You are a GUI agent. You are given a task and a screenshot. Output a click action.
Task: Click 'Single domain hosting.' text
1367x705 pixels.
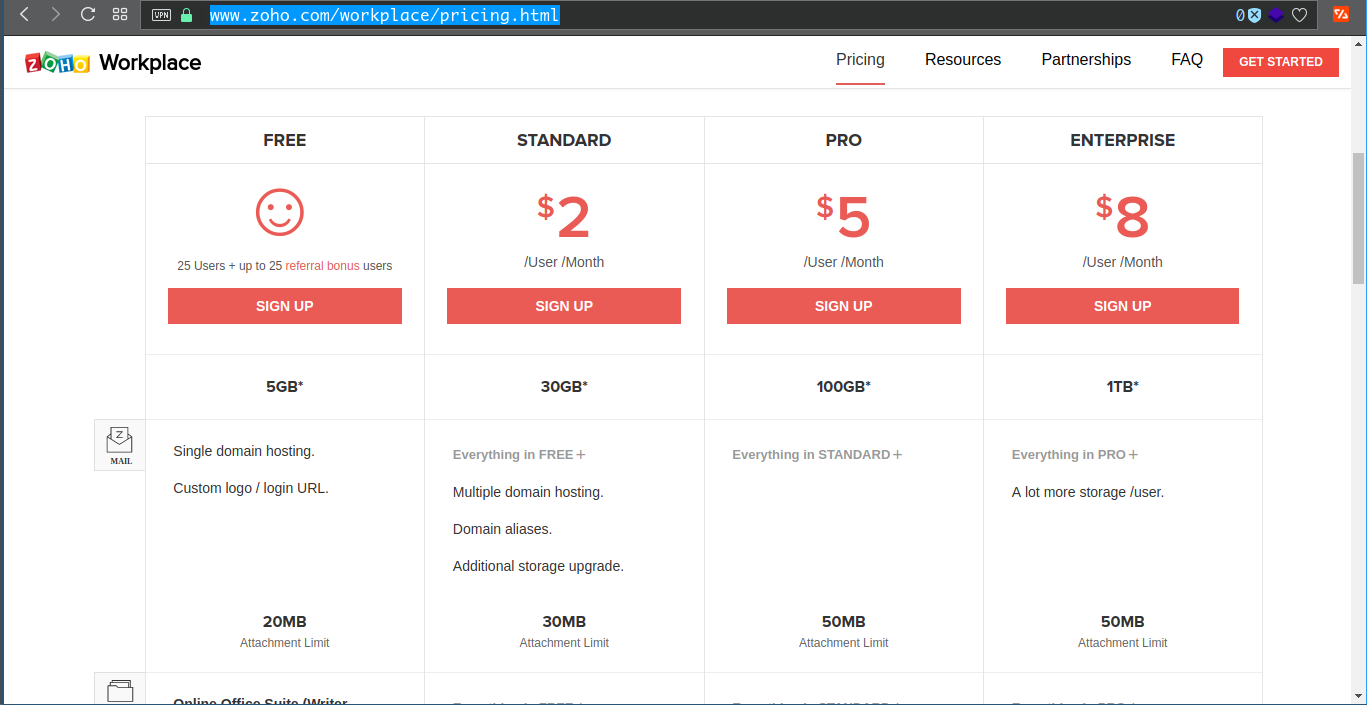(244, 451)
